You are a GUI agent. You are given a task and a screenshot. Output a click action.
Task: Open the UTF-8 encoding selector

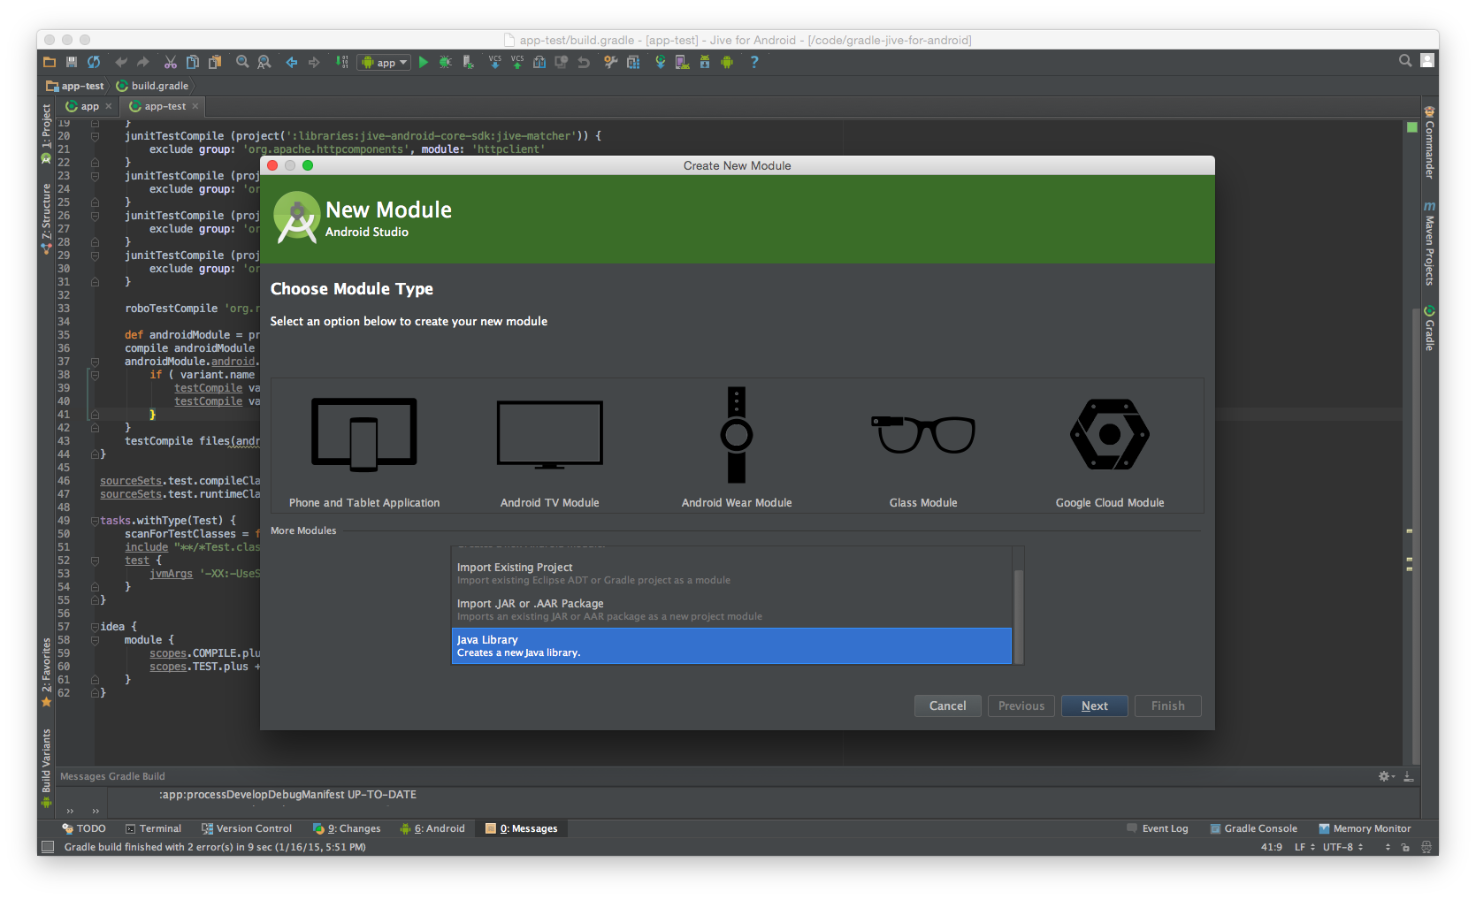(1337, 846)
